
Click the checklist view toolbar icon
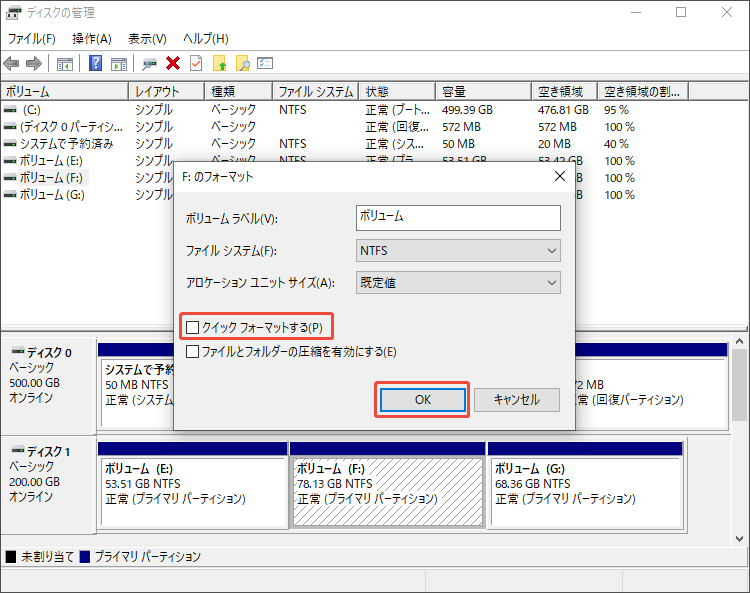265,63
